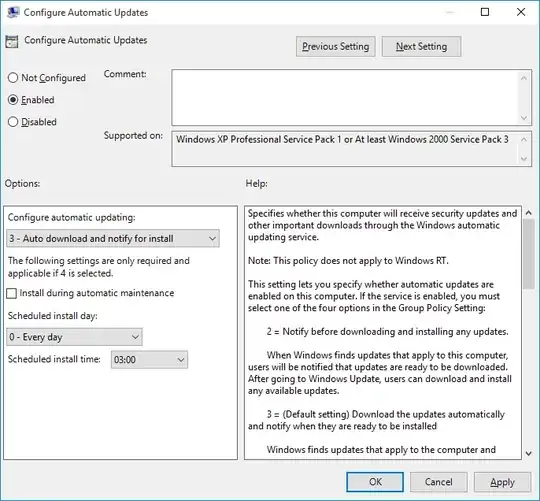Go to Next Setting
The width and height of the screenshot is (540, 501).
422,46
